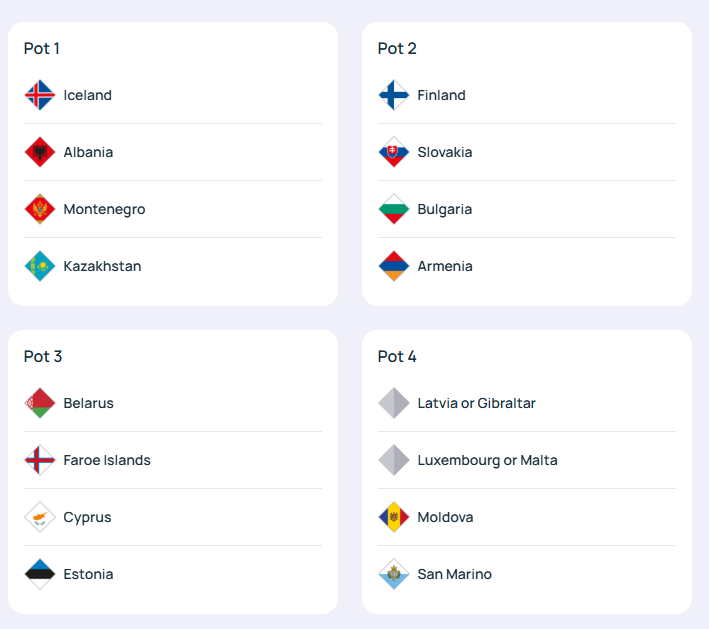
Task: Click the Finland flag icon
Action: 394,95
